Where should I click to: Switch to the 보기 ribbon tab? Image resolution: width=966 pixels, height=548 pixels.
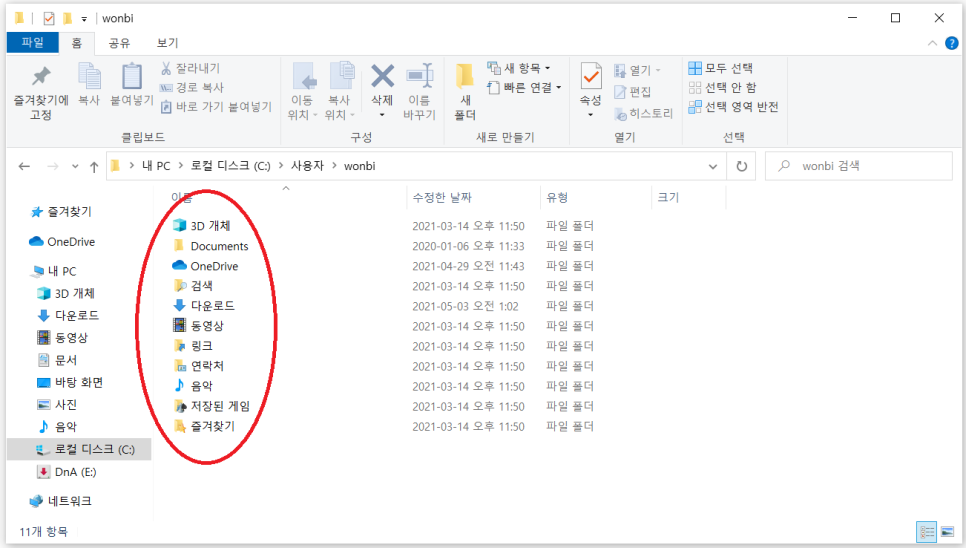pos(167,43)
